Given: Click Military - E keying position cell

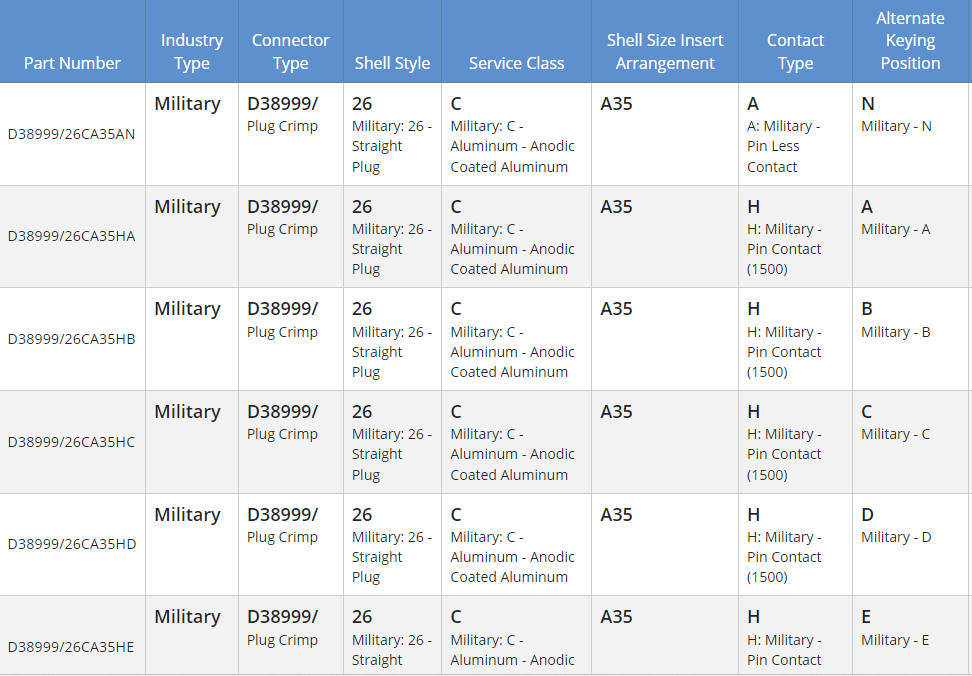Looking at the screenshot, I should [x=896, y=639].
